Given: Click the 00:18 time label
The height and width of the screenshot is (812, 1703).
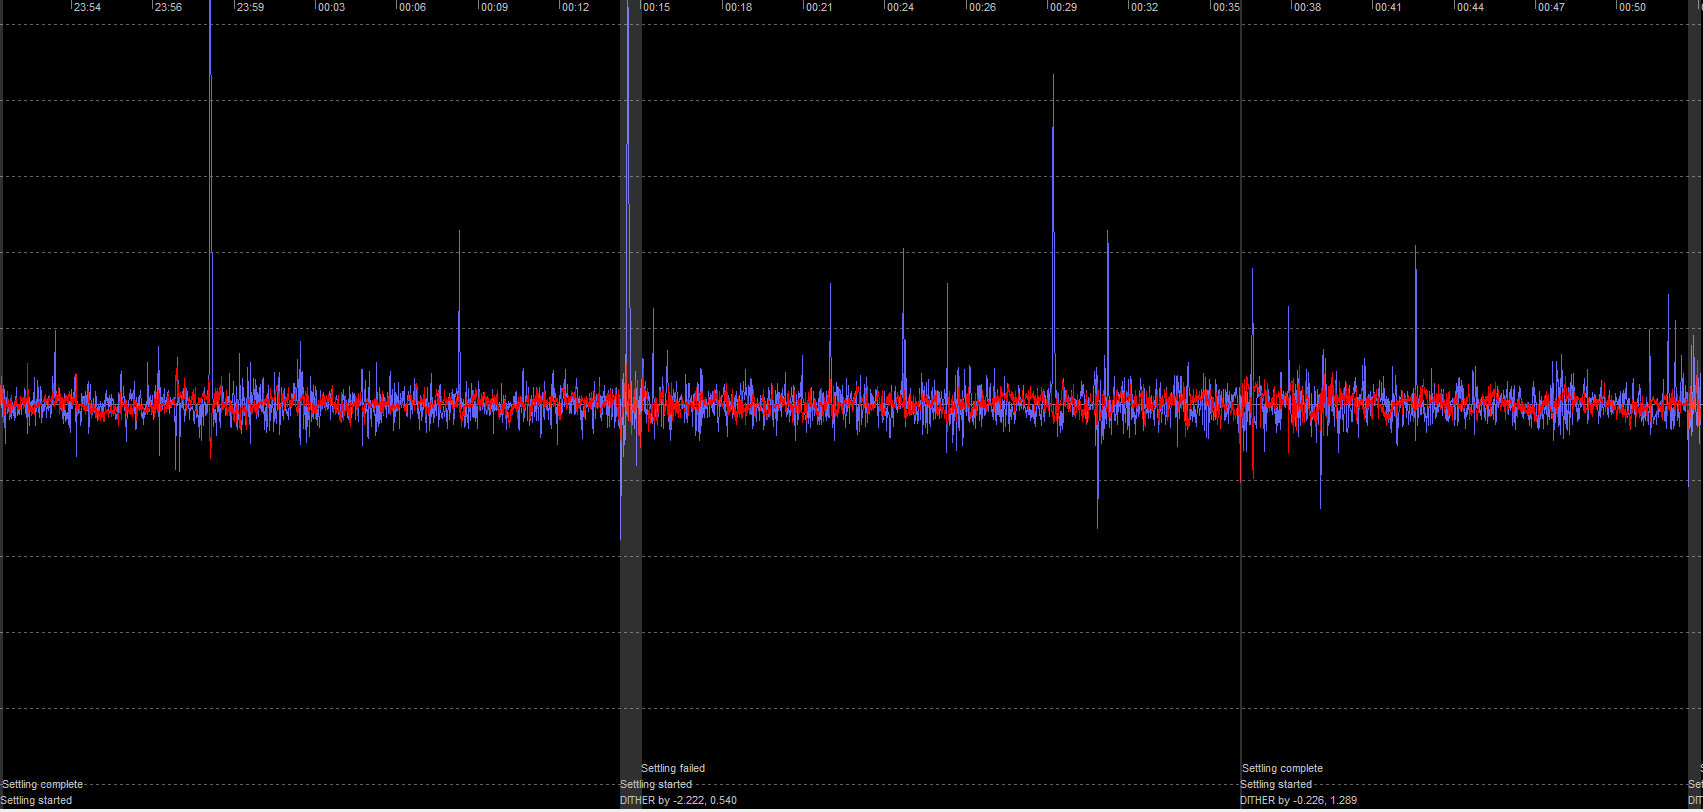Looking at the screenshot, I should 739,7.
